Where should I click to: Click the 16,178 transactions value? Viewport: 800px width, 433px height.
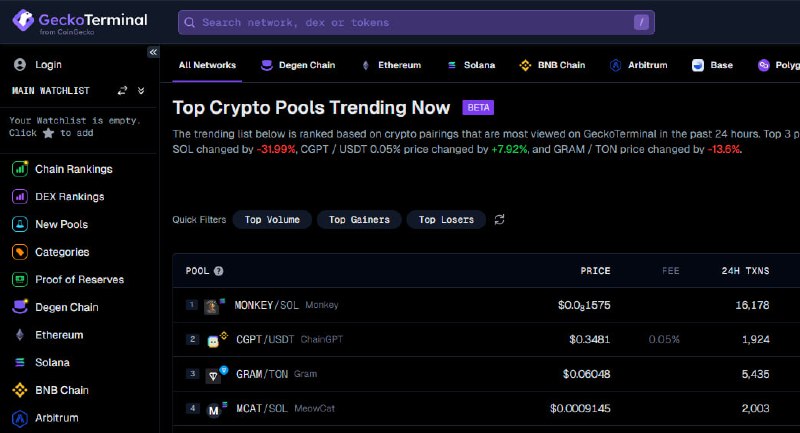pos(752,305)
